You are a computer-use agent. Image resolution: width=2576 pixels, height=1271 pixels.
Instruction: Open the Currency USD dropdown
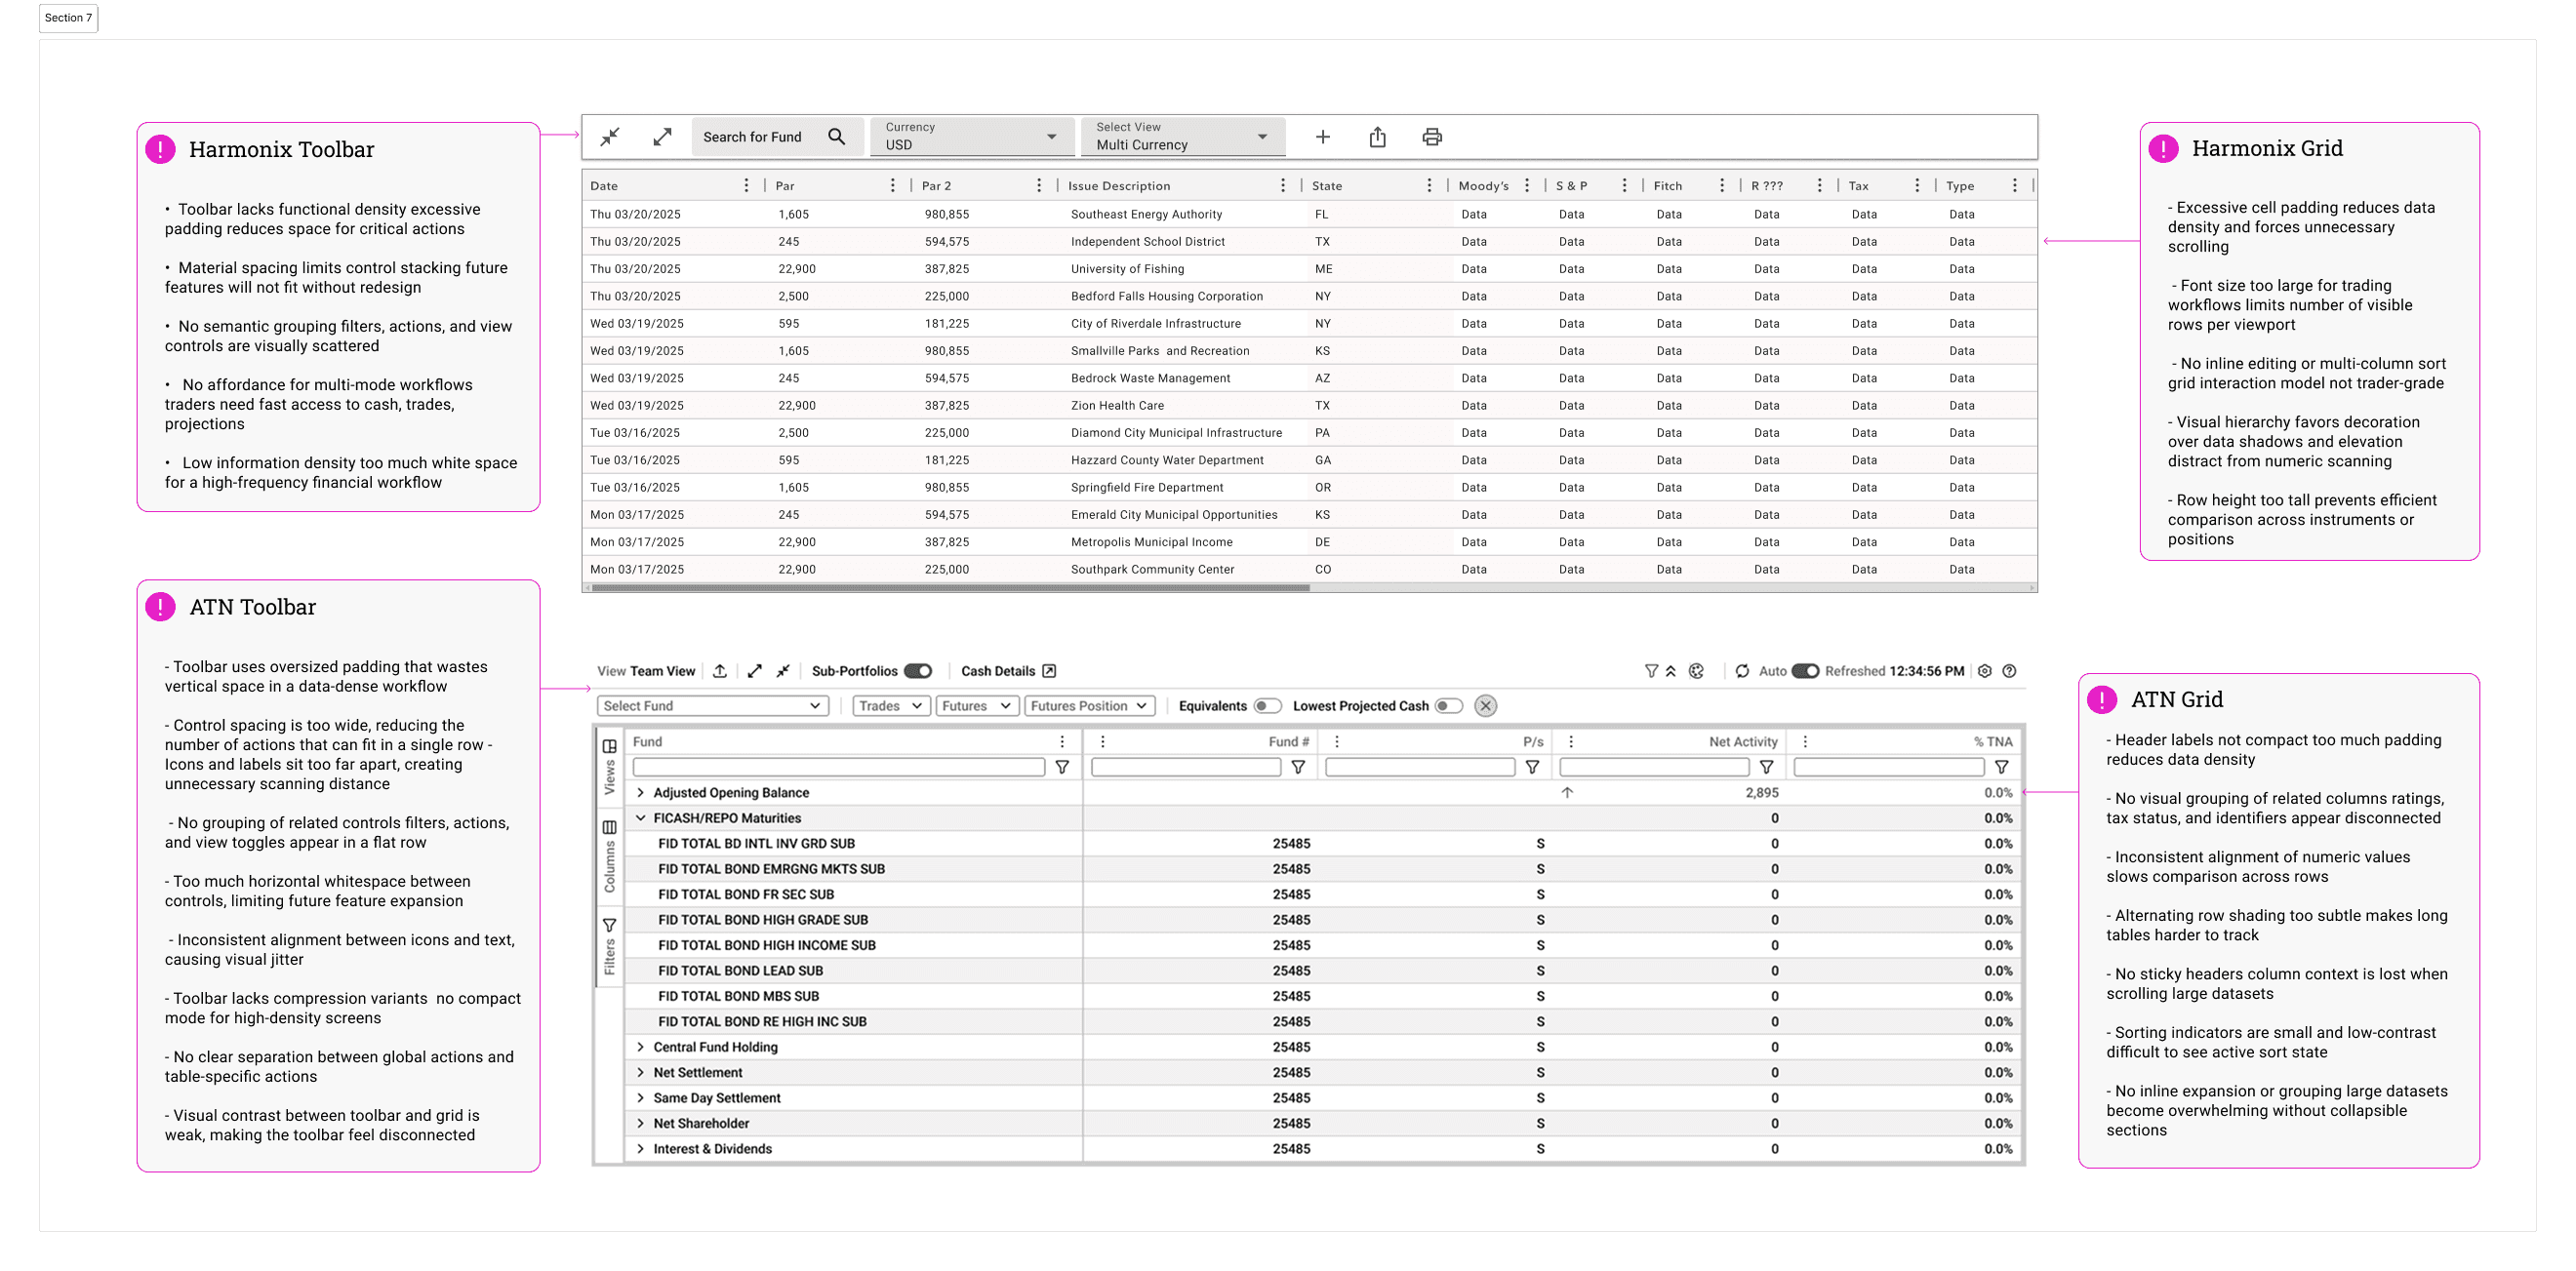click(x=971, y=137)
